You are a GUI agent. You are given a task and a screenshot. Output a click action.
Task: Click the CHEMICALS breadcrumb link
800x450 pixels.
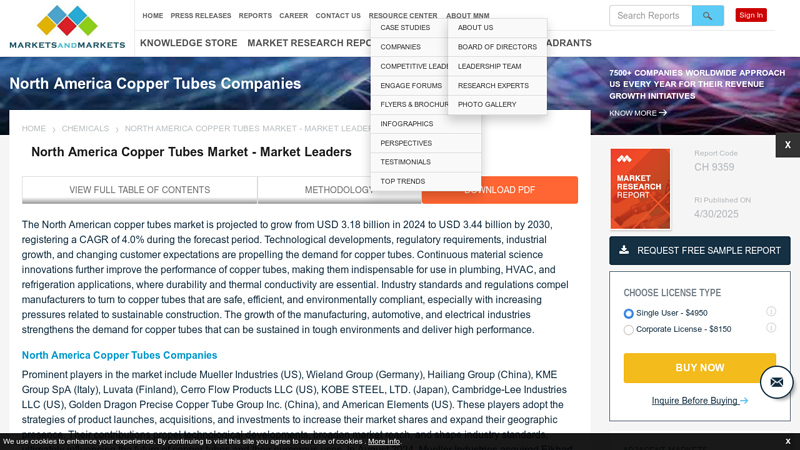coord(85,129)
